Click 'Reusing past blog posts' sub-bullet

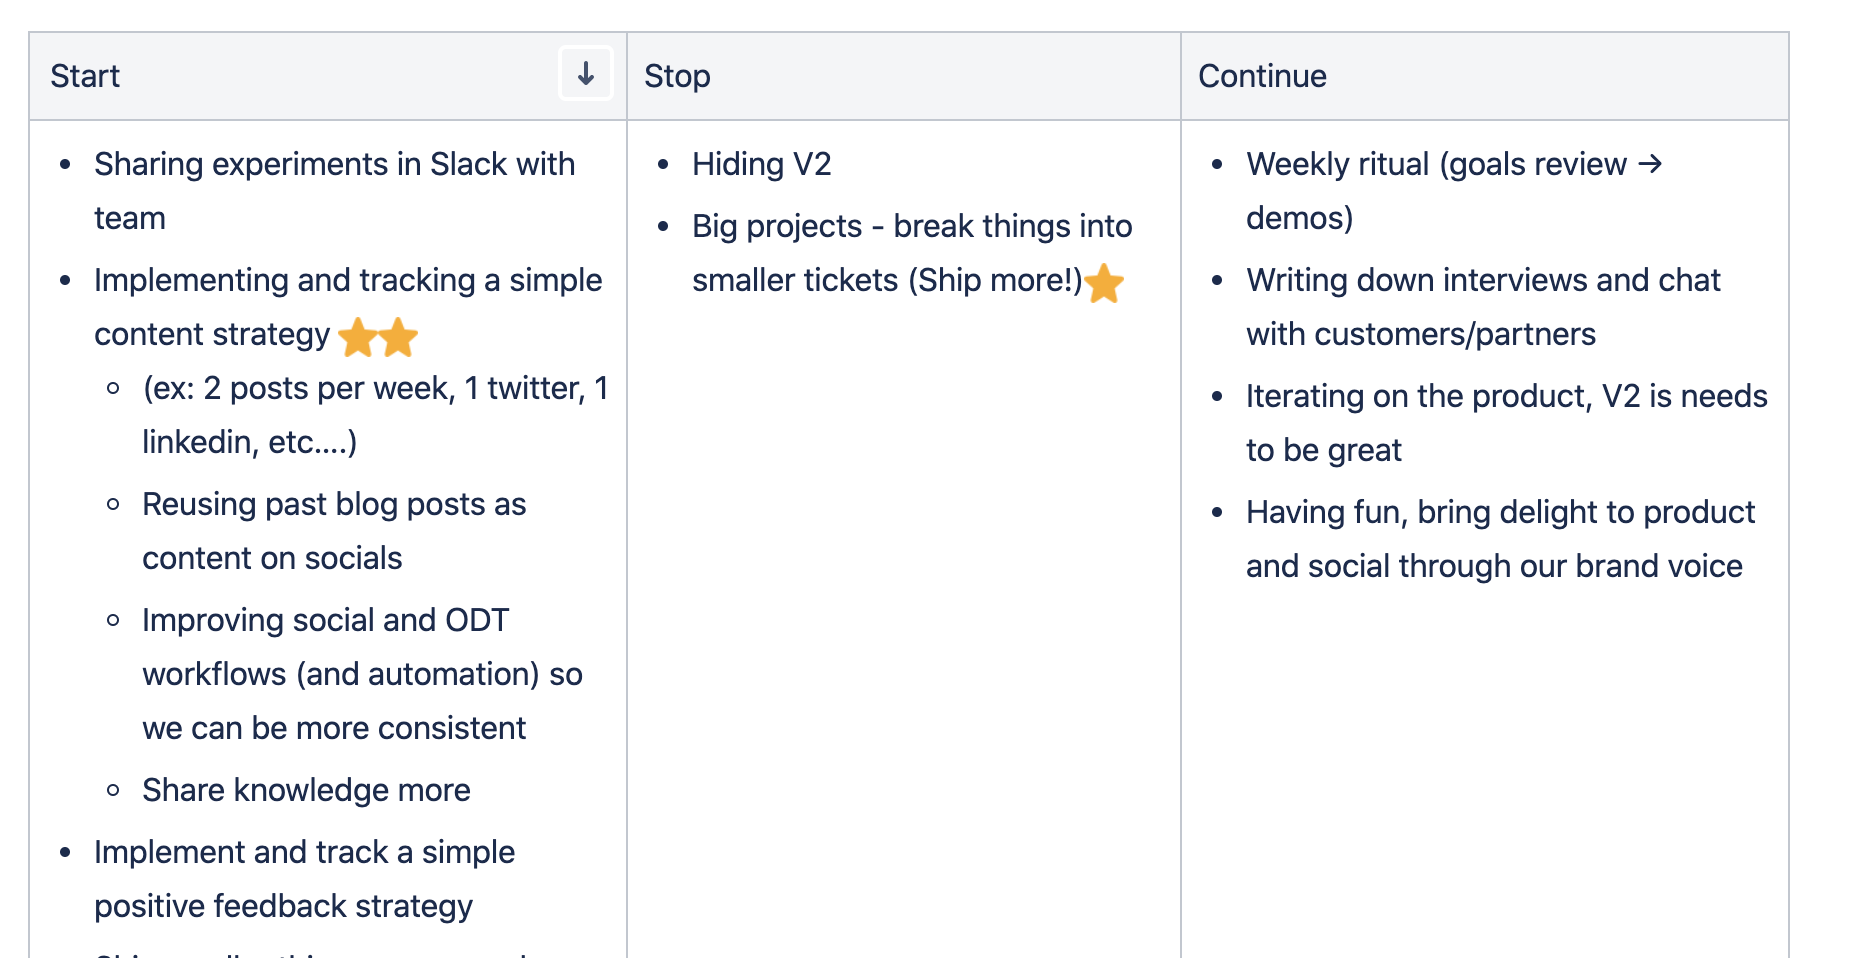pyautogui.click(x=334, y=504)
